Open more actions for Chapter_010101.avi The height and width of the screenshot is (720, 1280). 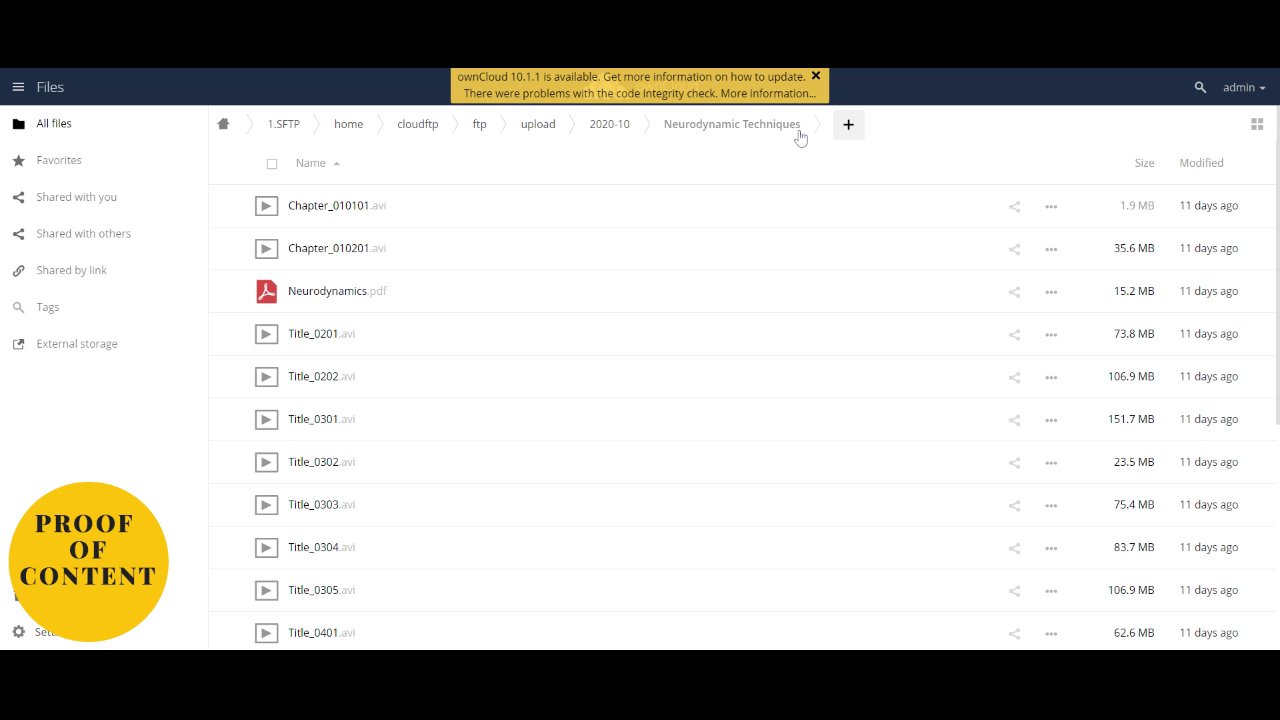(x=1051, y=206)
